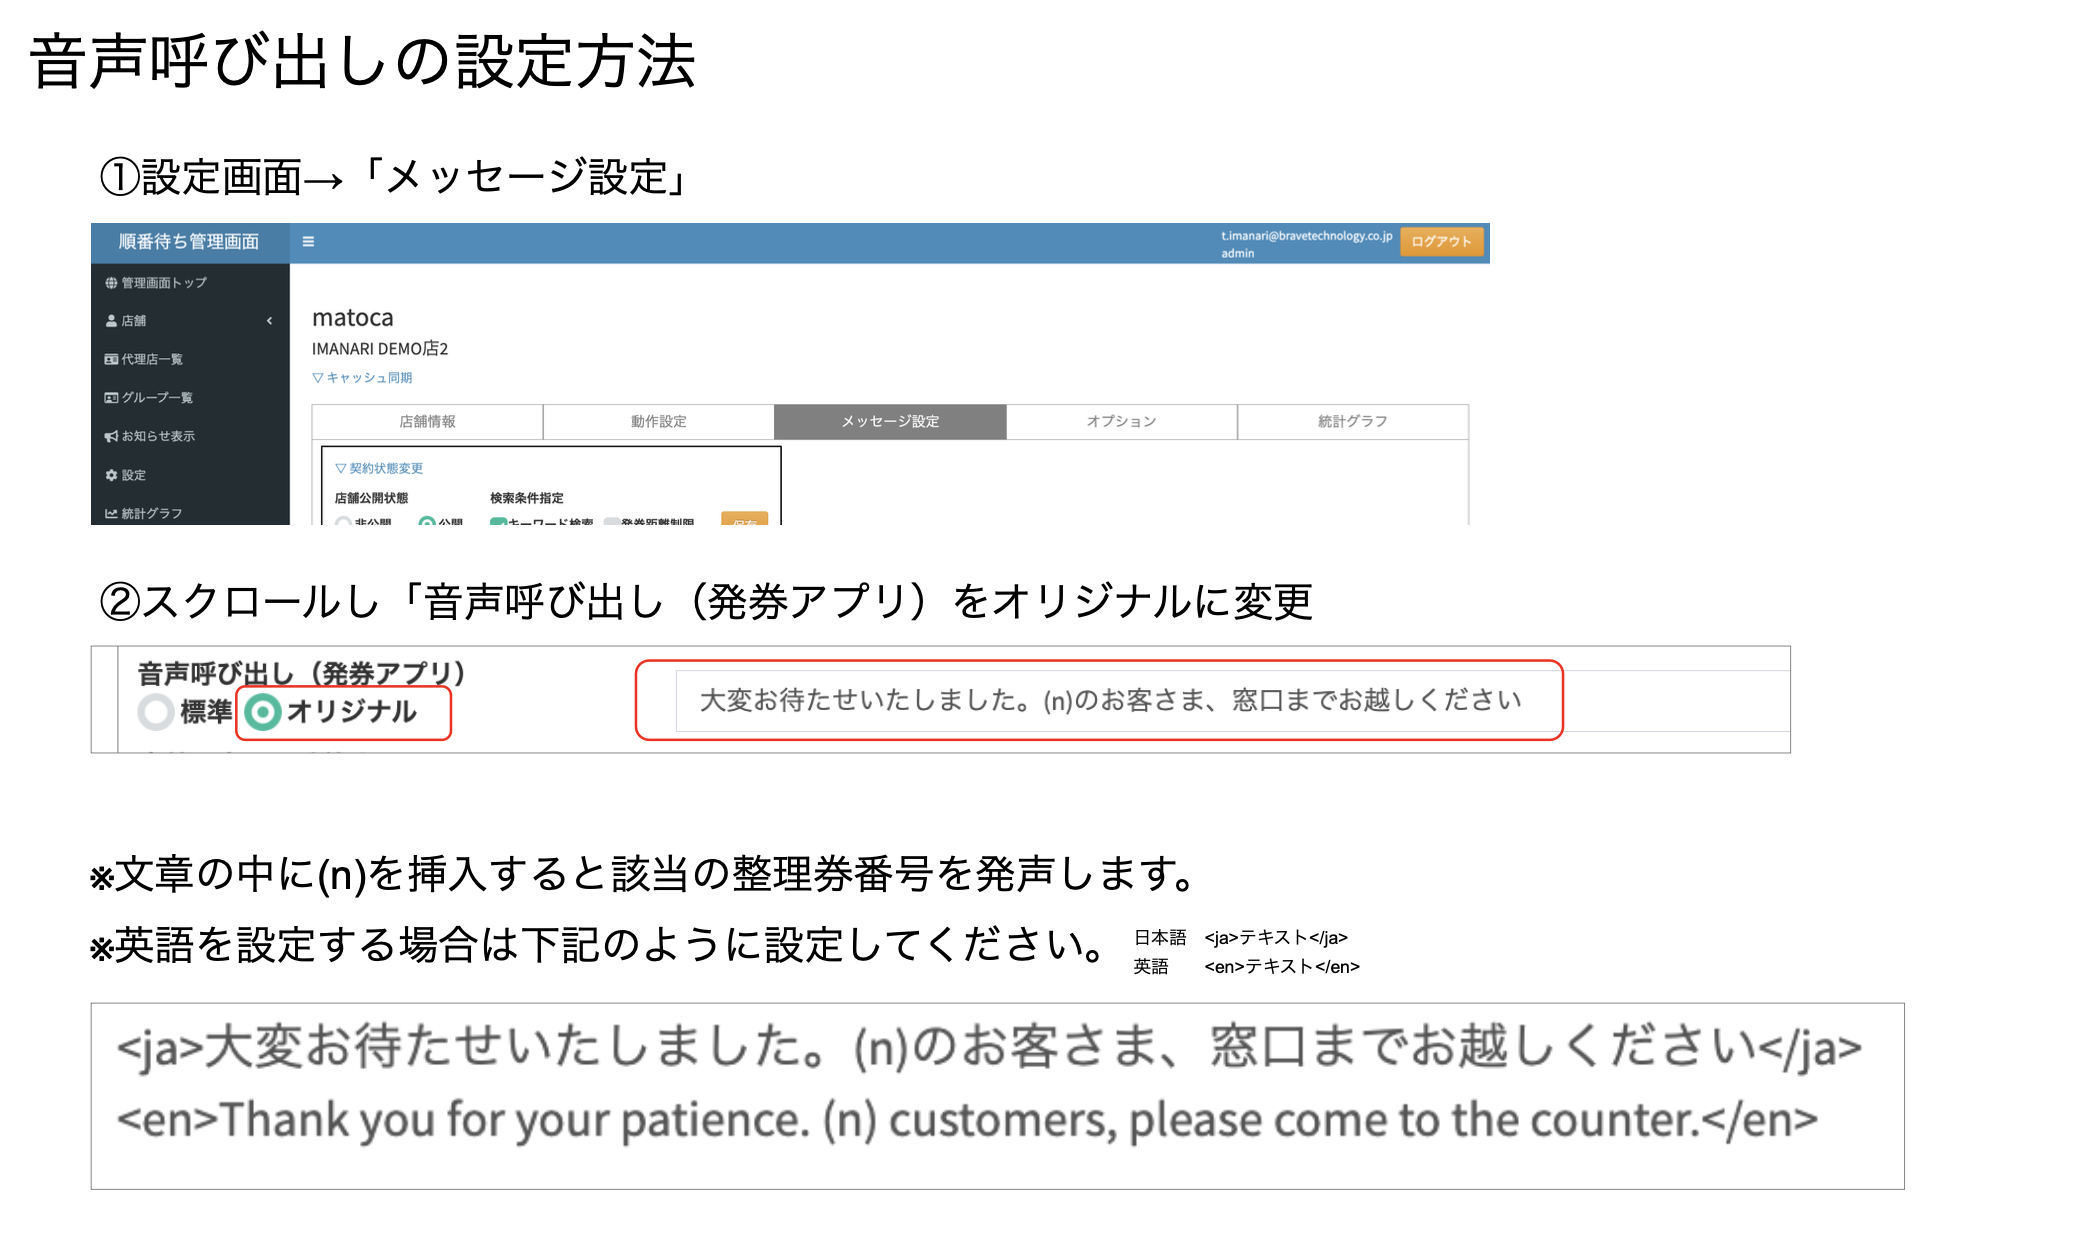The image size is (2094, 1238).
Task: Click the ログアウト button
Action: click(1440, 241)
